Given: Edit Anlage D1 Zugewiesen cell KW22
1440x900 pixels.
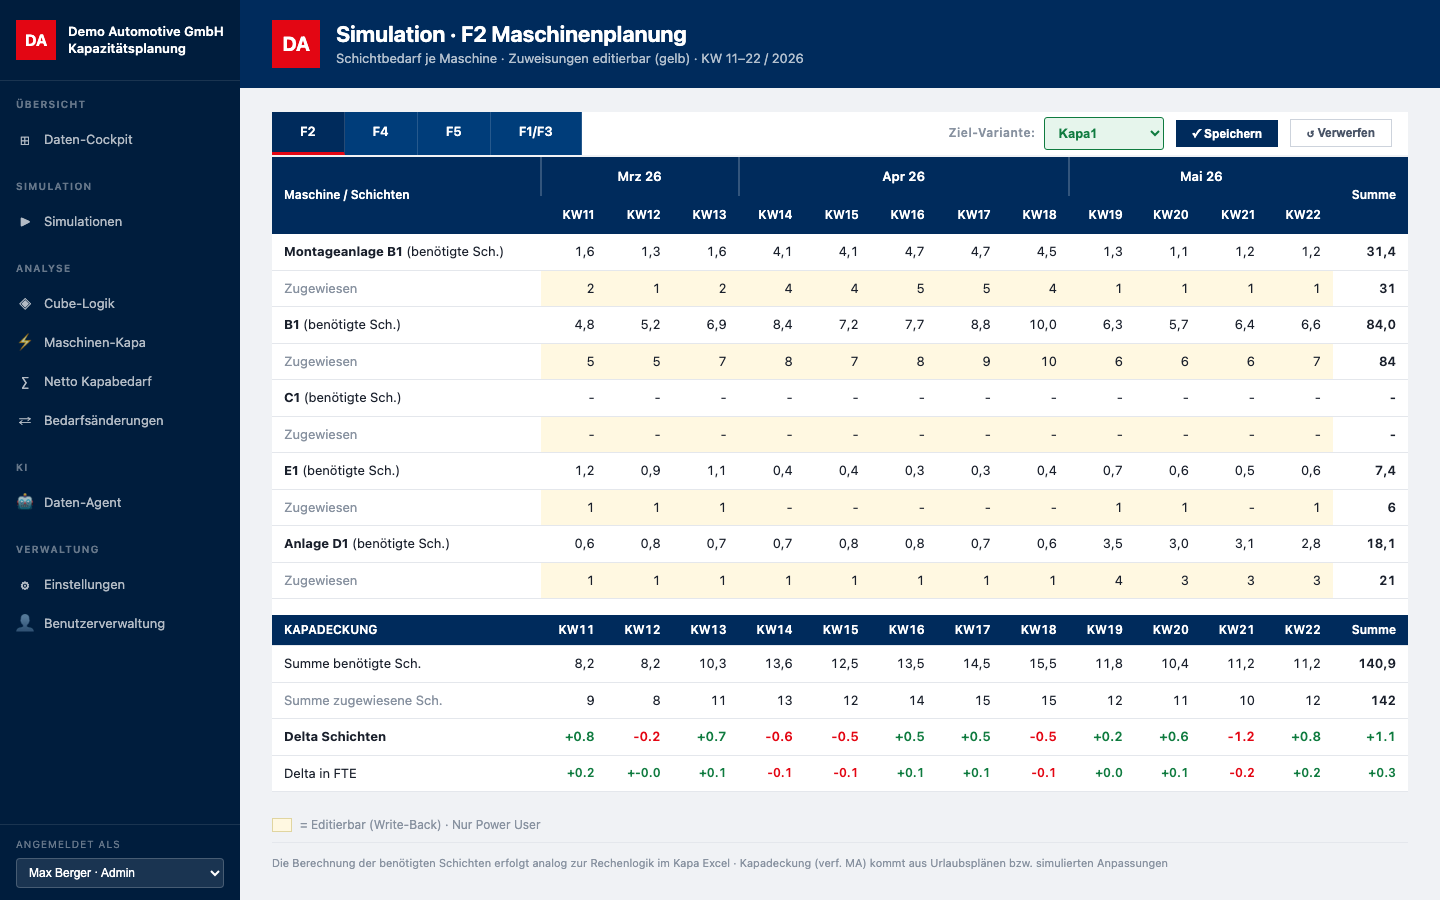Looking at the screenshot, I should coord(1300,580).
